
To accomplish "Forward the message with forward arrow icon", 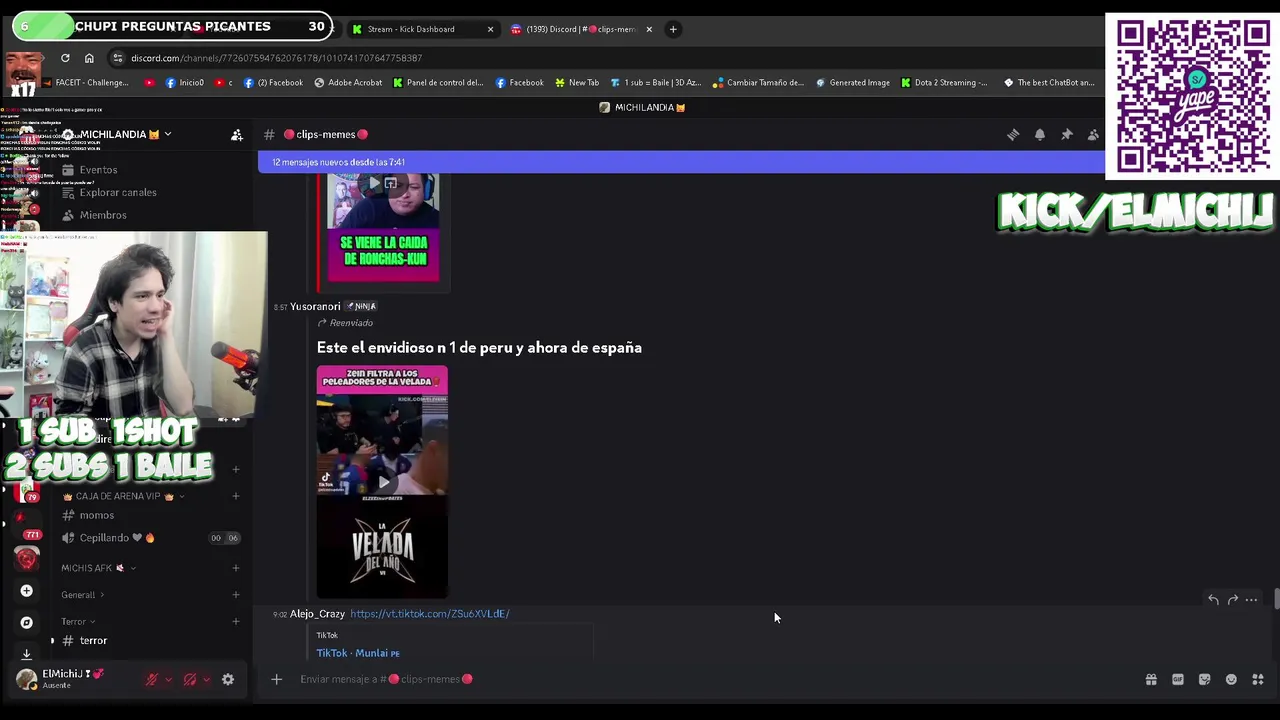I will (1232, 600).
